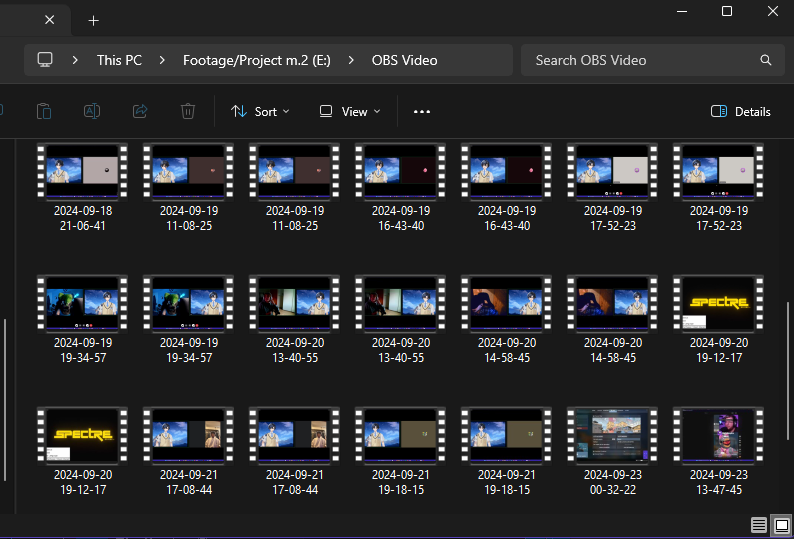The height and width of the screenshot is (539, 794).
Task: Click the Delete trash can icon
Action: (x=188, y=111)
